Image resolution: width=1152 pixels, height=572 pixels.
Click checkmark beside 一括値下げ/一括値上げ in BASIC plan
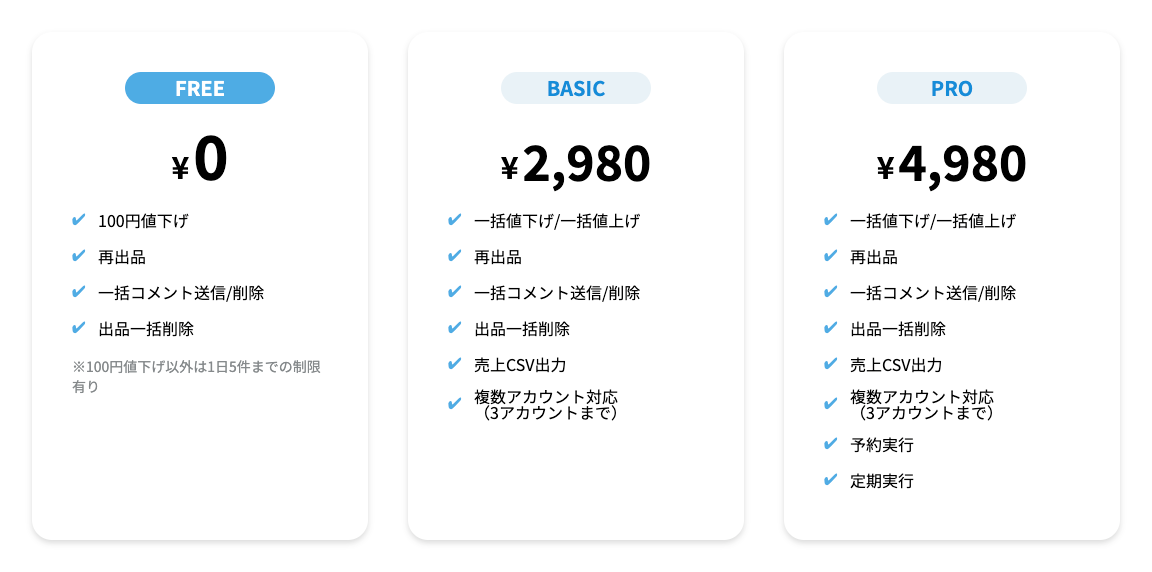(455, 220)
